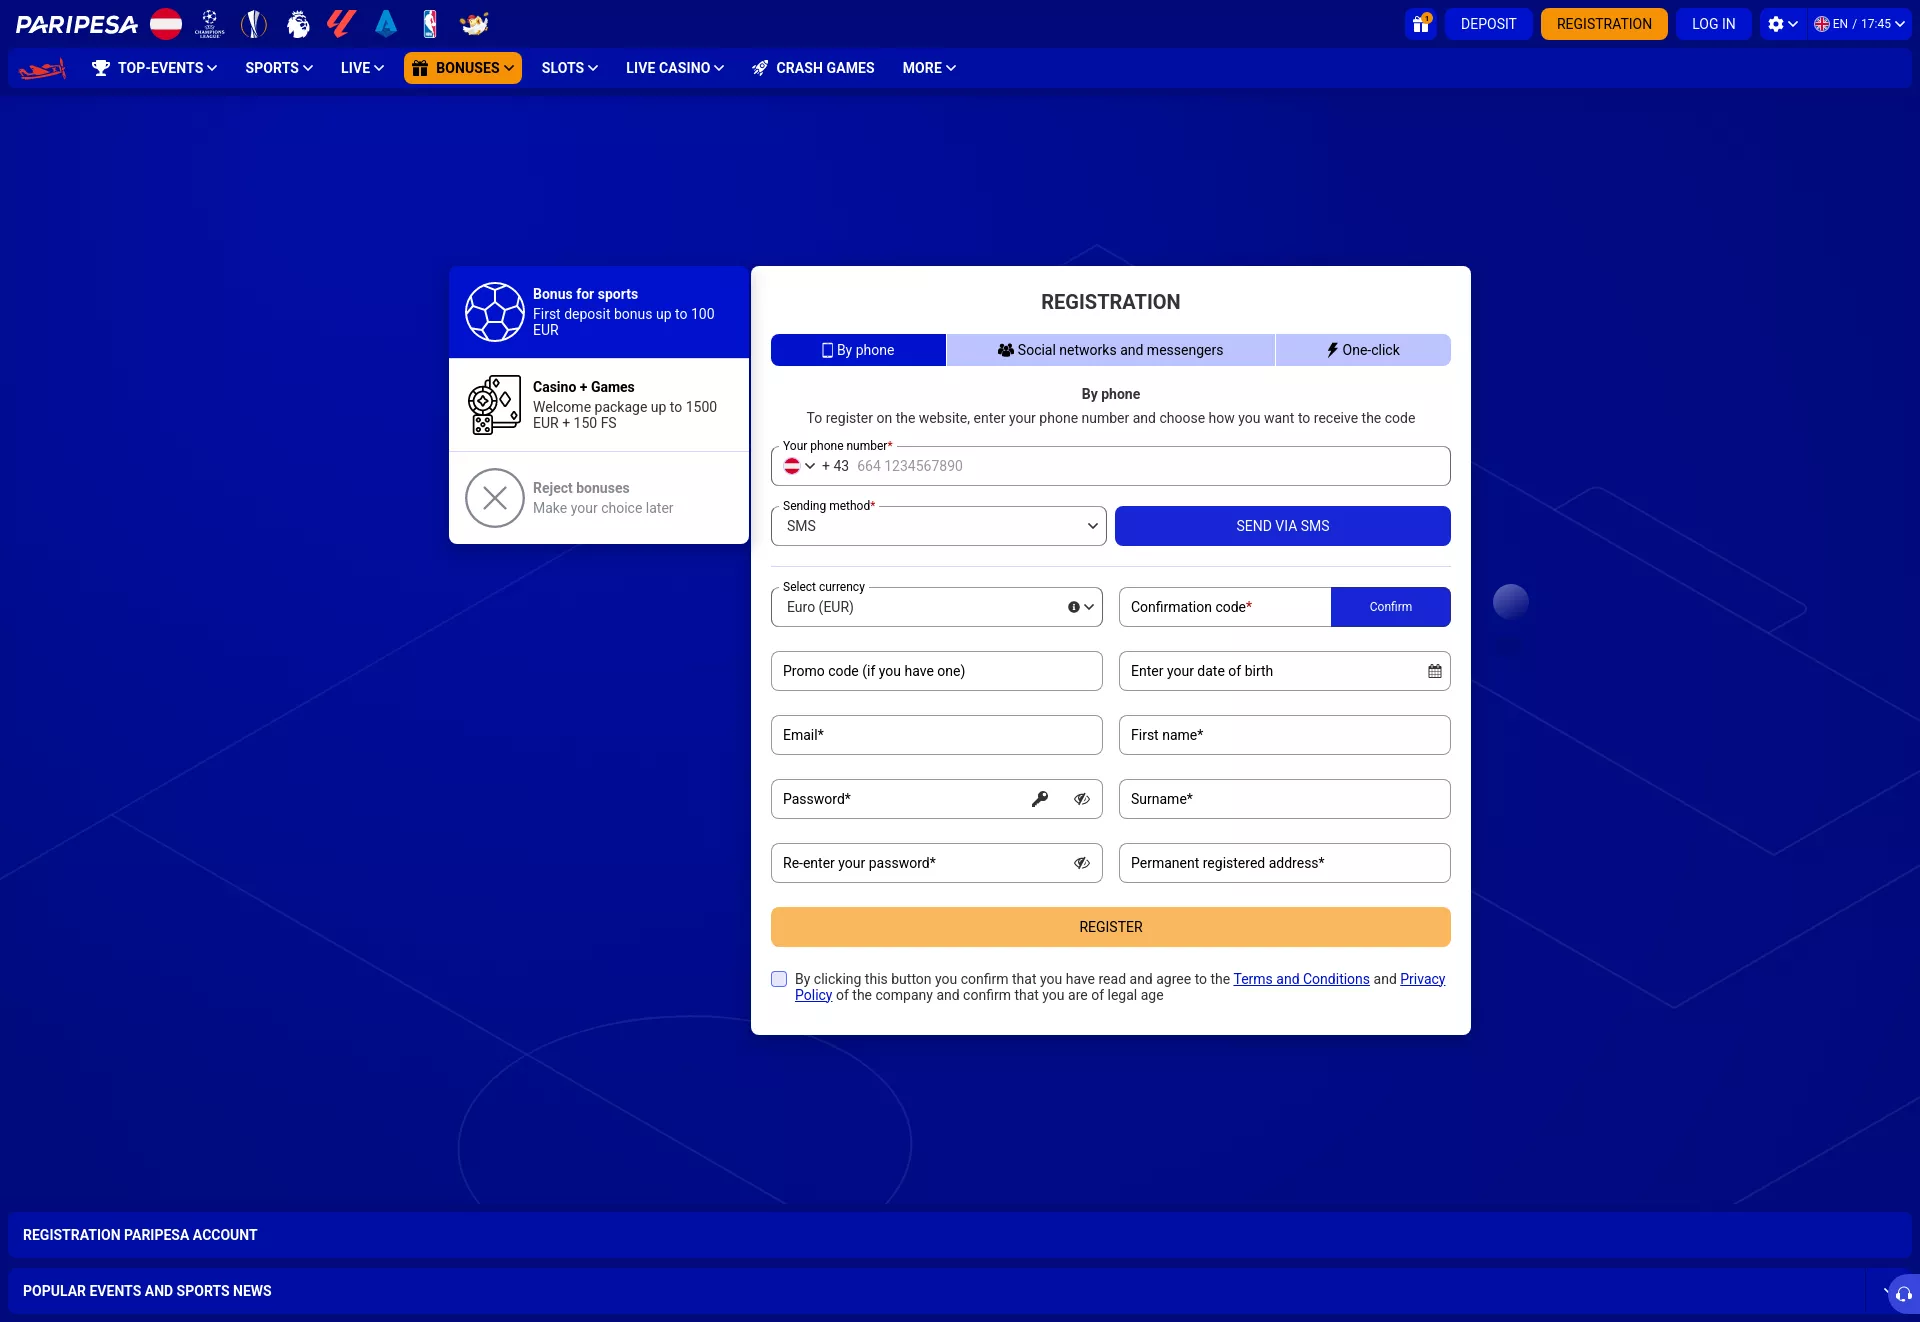This screenshot has height=1322, width=1920.
Task: Click the Reject bonuses X circle
Action: click(495, 498)
